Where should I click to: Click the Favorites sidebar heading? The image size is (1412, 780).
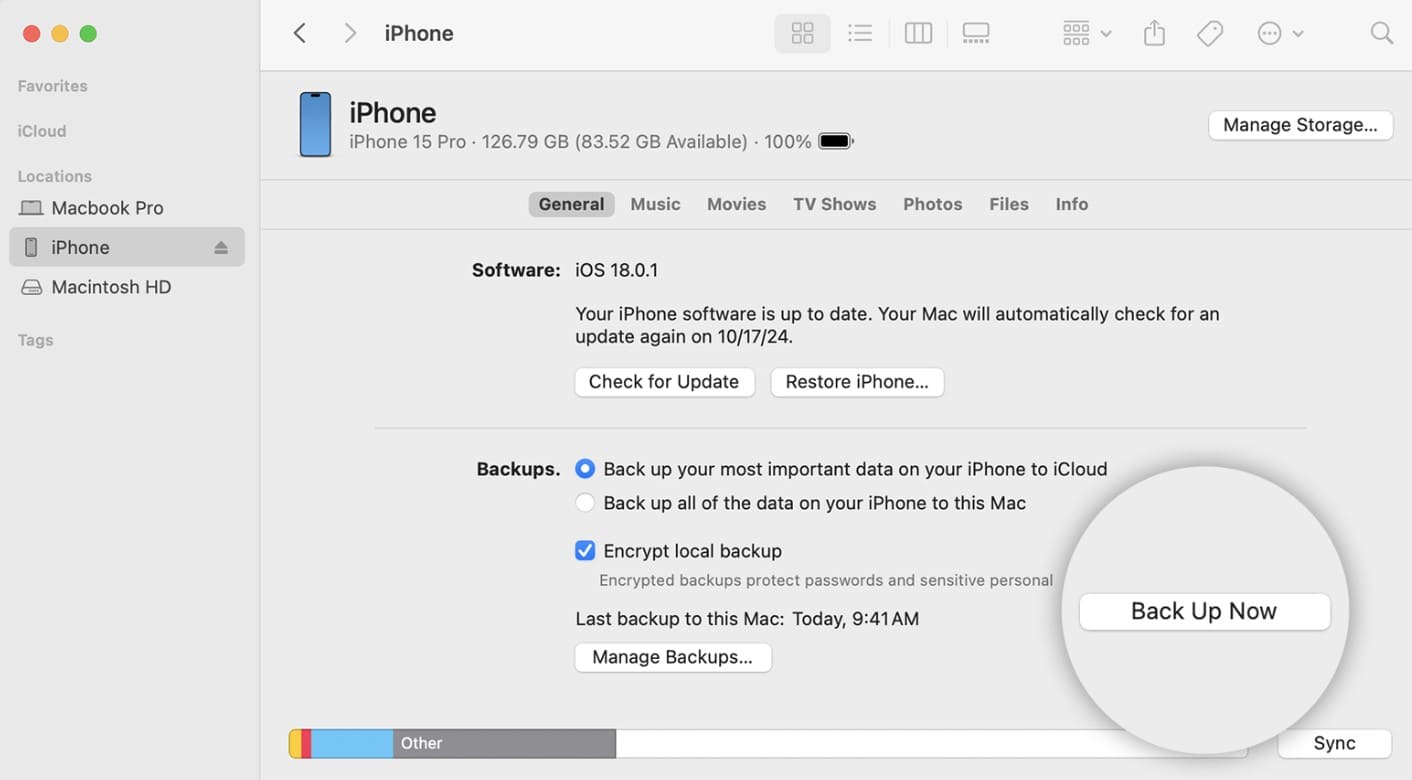(x=52, y=86)
